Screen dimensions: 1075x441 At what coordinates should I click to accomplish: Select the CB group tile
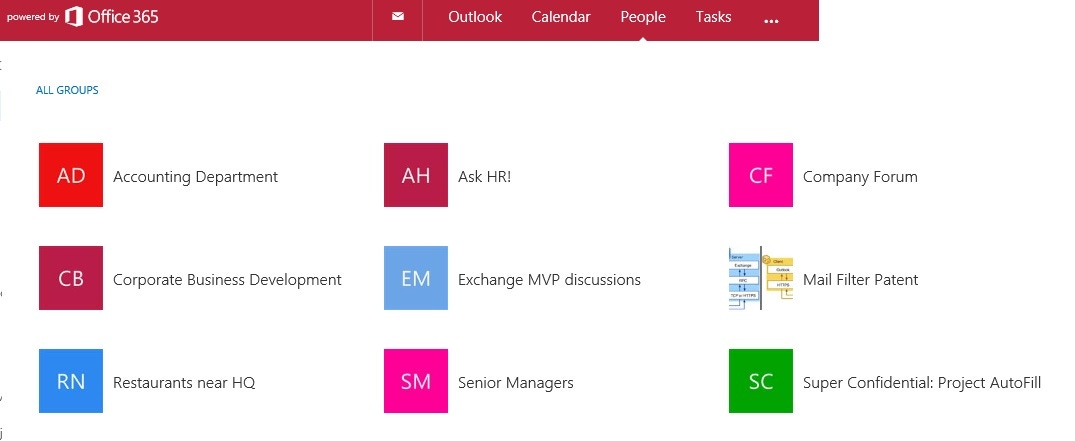(71, 278)
